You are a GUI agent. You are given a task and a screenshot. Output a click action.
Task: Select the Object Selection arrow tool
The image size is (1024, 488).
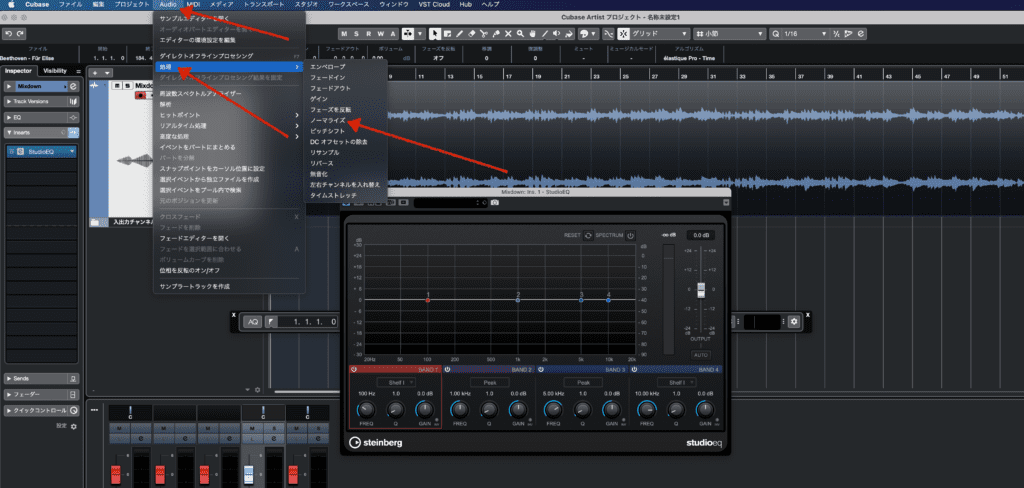[x=434, y=33]
